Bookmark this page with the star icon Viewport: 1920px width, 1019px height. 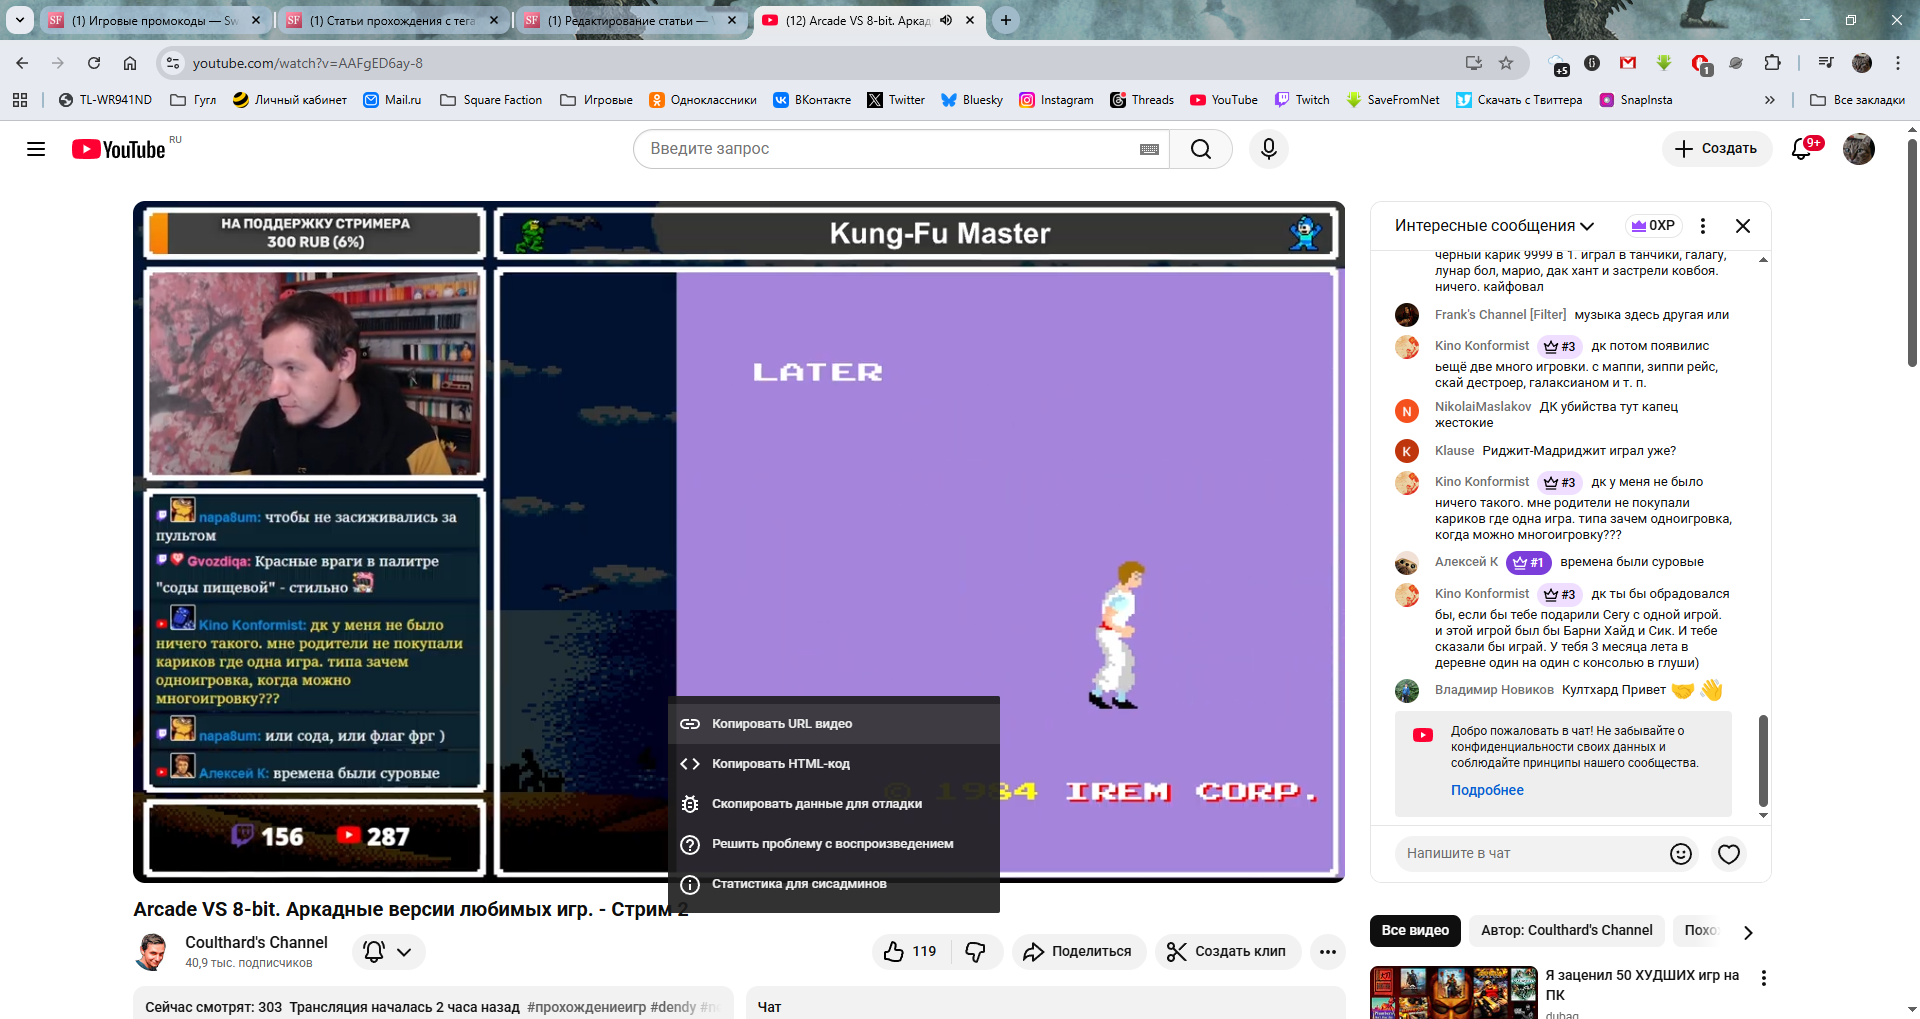coord(1506,63)
